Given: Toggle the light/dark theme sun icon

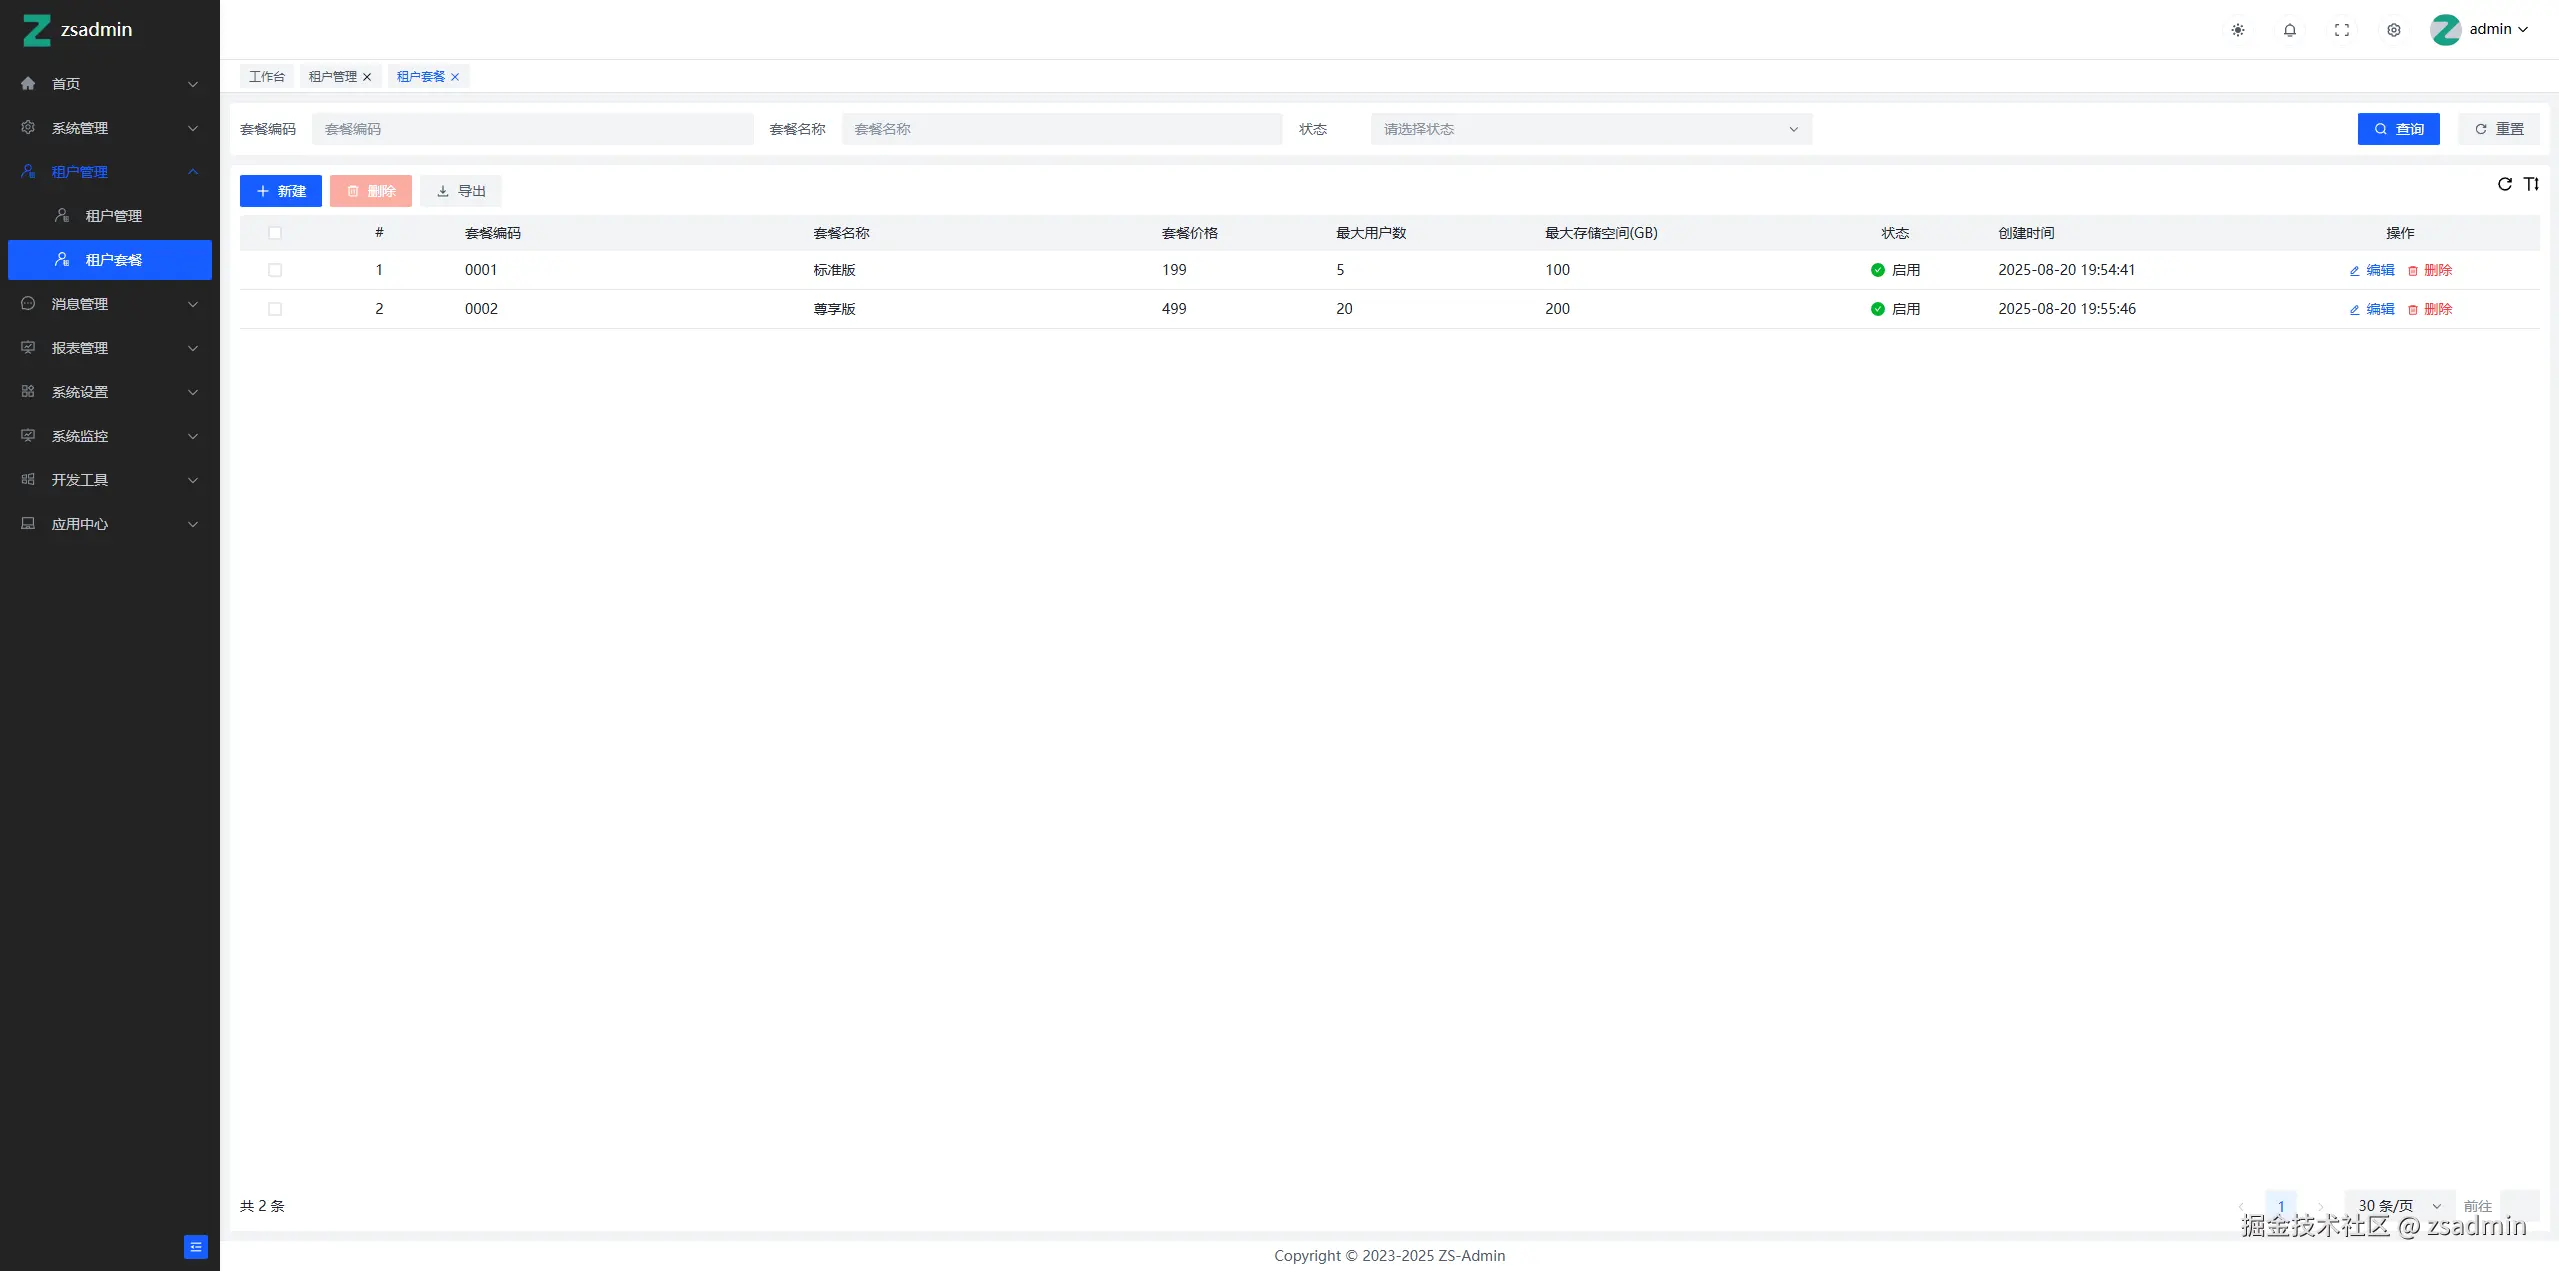Looking at the screenshot, I should click(2238, 30).
